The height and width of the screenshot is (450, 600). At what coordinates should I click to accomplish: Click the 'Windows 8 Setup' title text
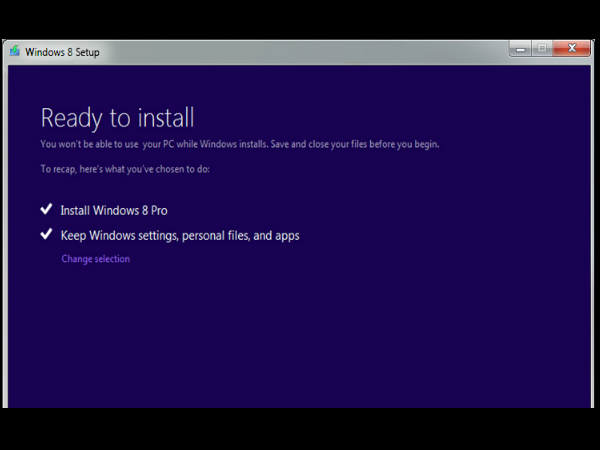tap(62, 52)
